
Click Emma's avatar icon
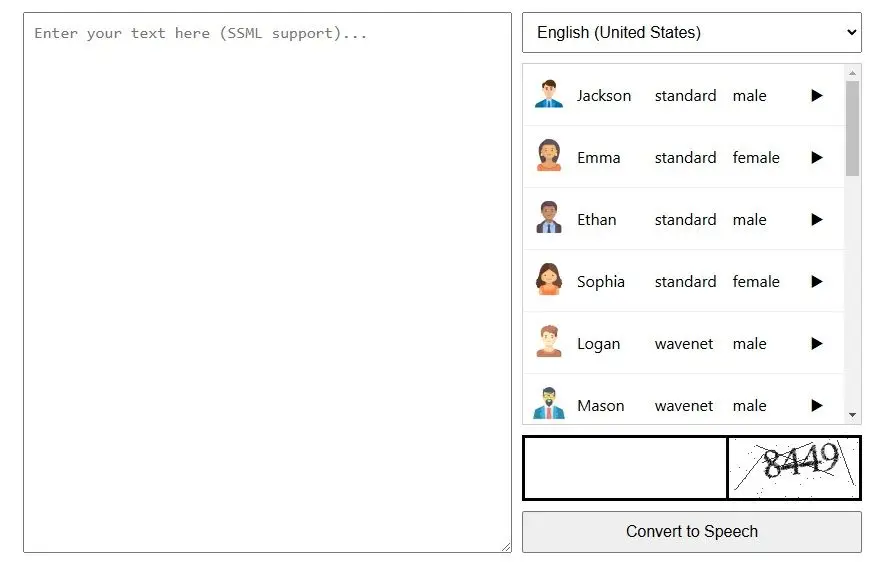click(549, 157)
